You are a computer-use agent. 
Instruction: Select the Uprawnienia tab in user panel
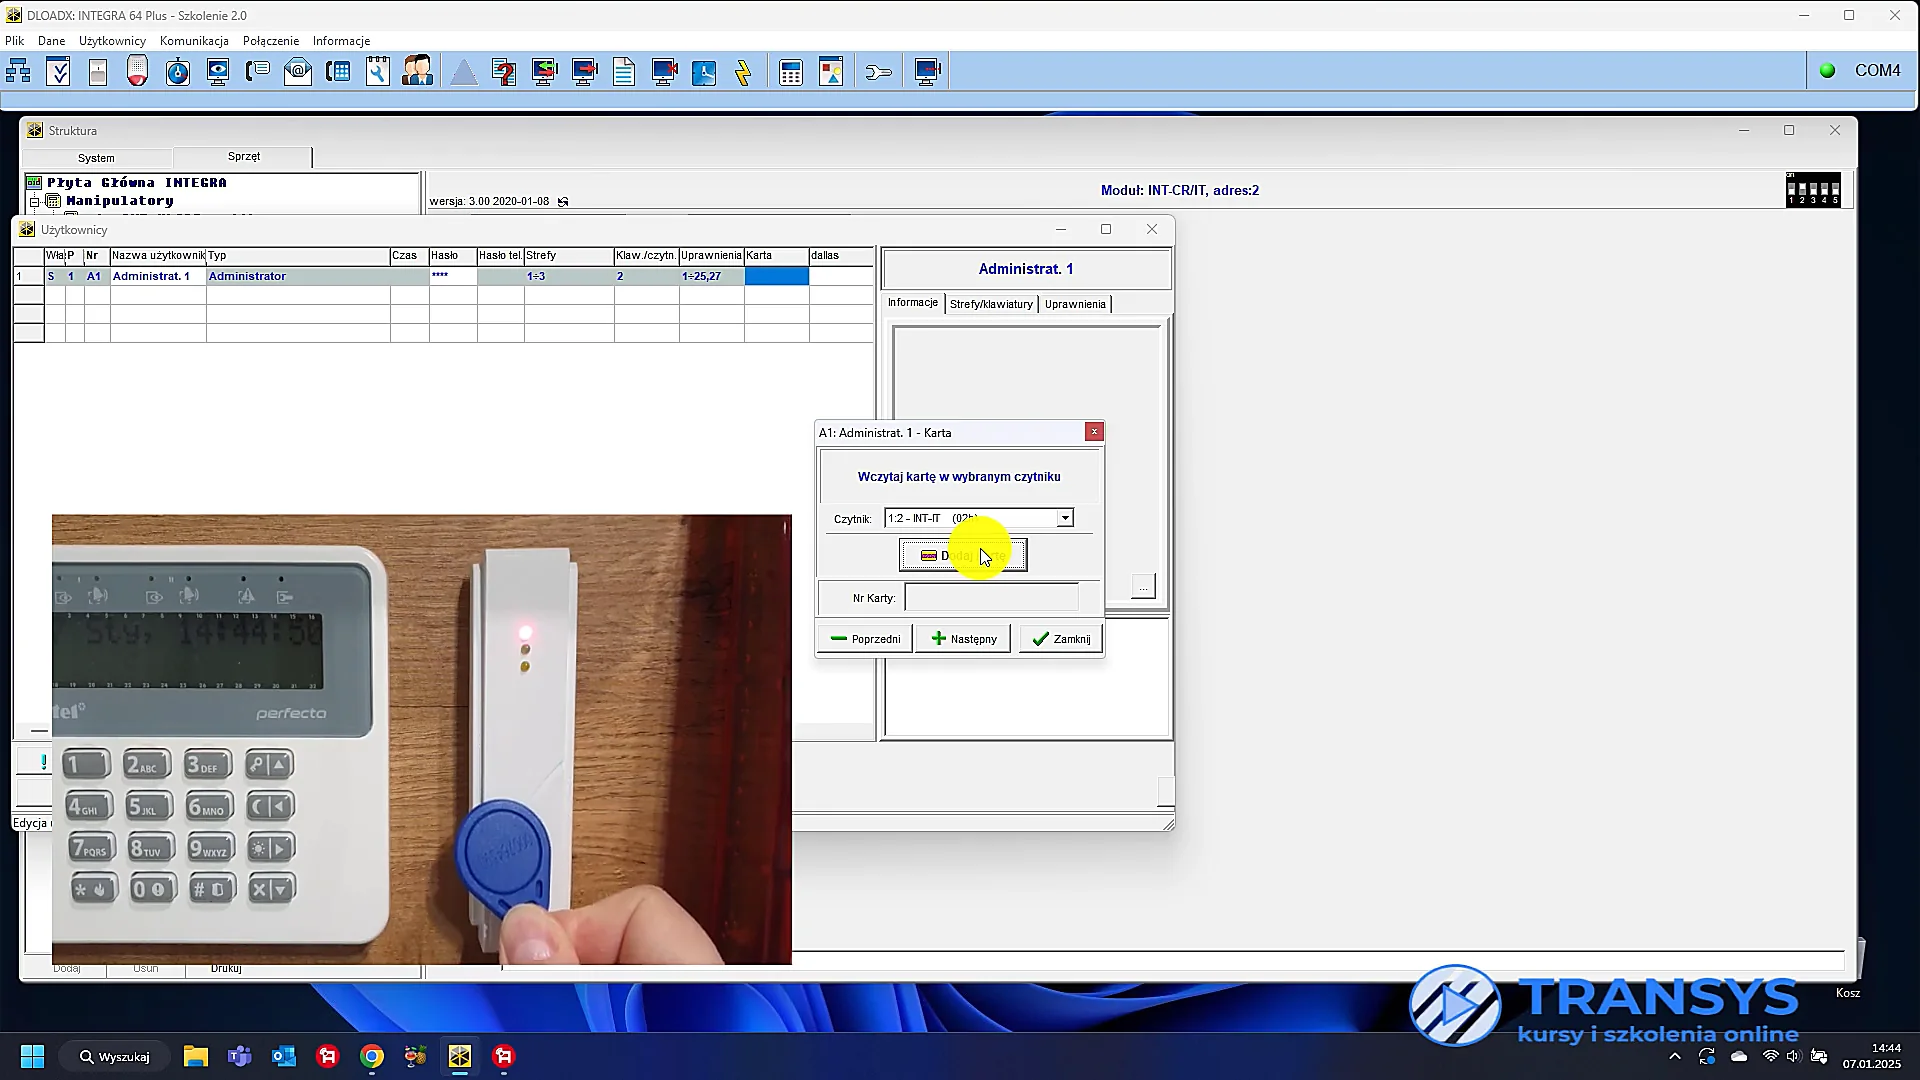(x=1075, y=304)
